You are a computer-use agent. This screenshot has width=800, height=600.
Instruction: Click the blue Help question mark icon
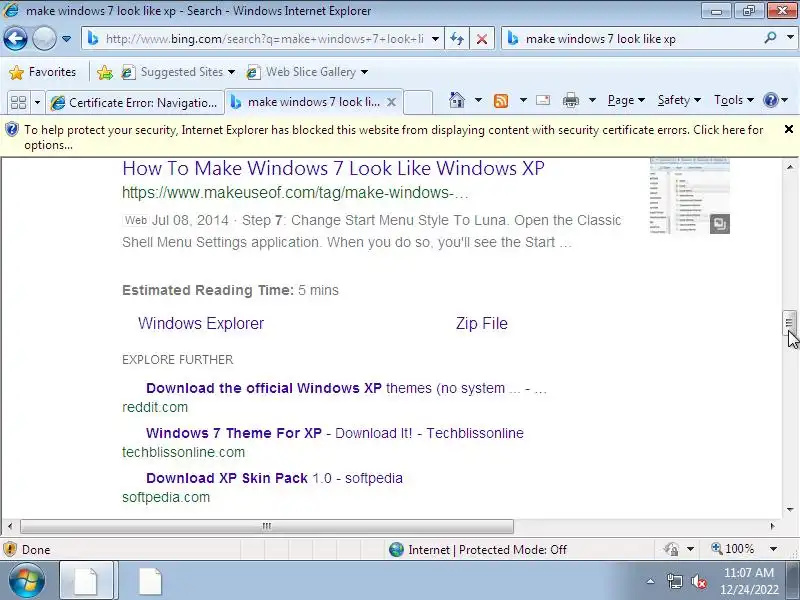pos(770,100)
